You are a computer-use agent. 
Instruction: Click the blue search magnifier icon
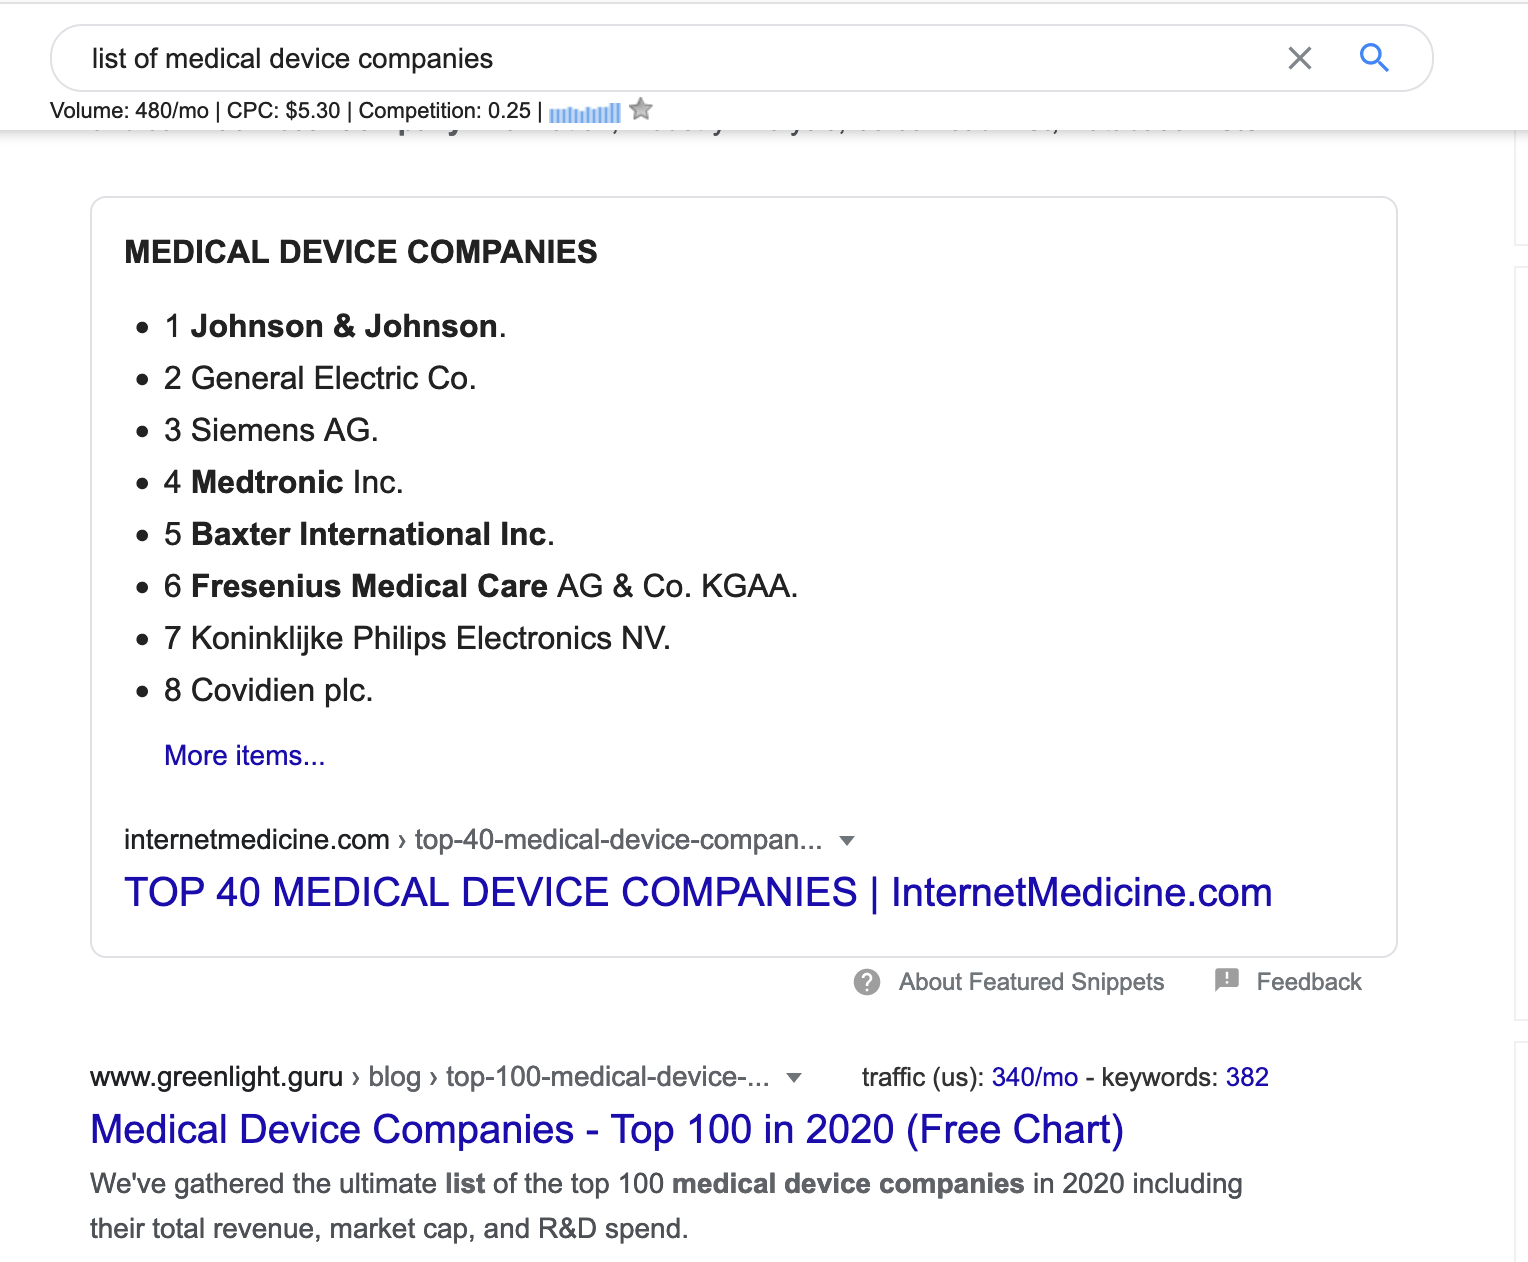[x=1374, y=58]
